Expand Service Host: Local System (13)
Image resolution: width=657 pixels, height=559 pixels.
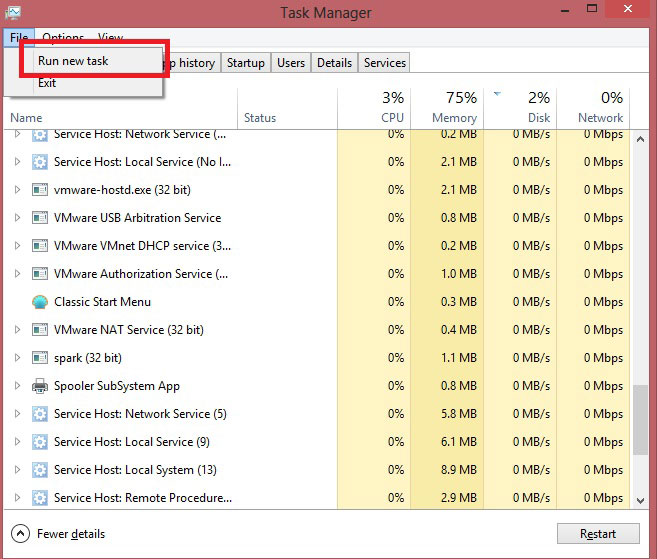click(x=17, y=470)
